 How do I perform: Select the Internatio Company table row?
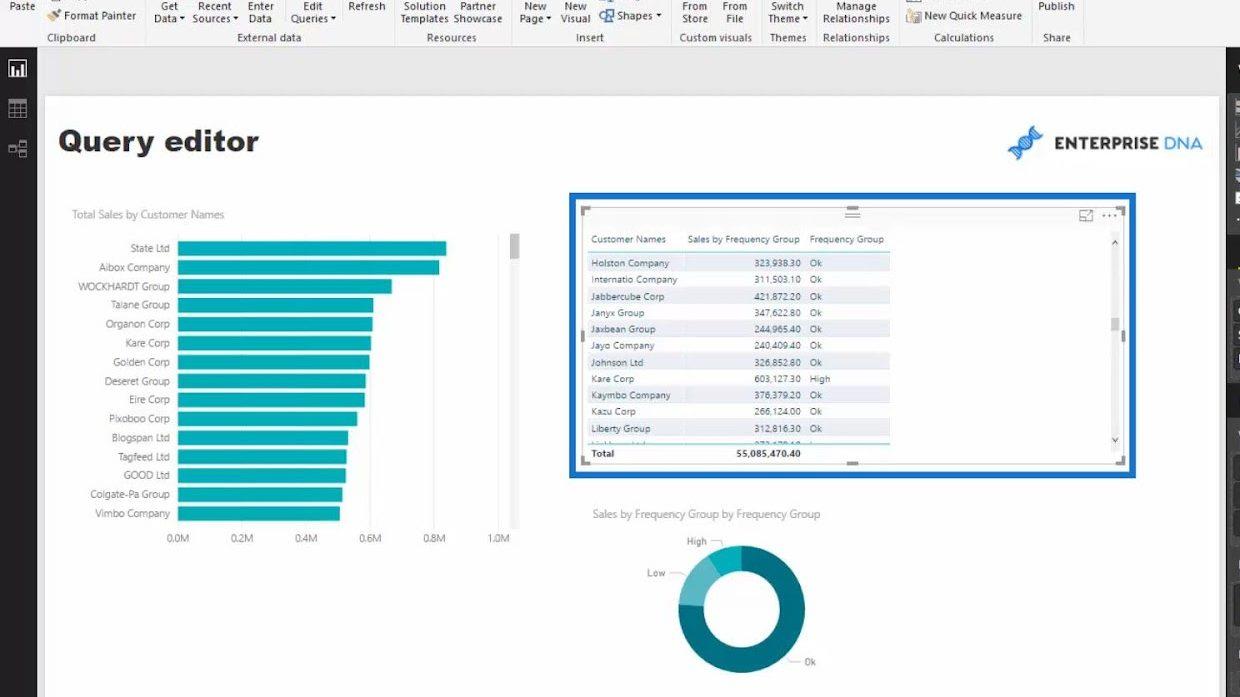tap(738, 280)
